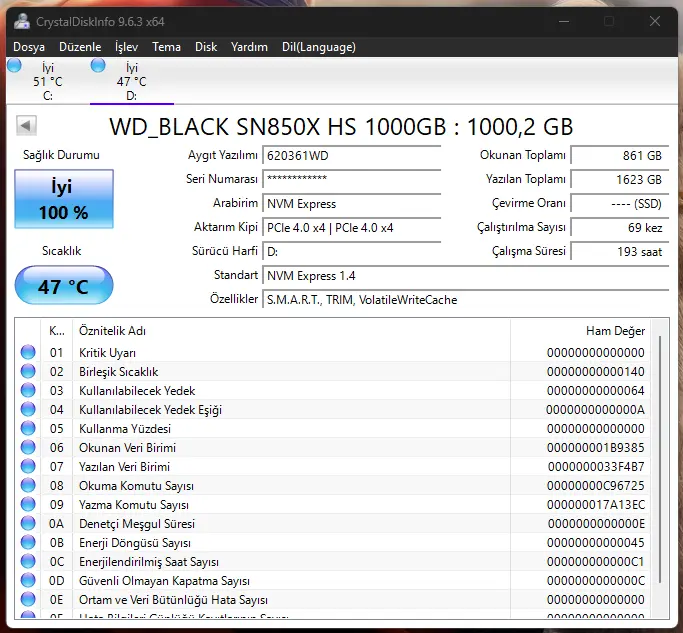Screen dimensions: 683x633
Task: Click the Sağlık Durumu label
Action: [61, 155]
